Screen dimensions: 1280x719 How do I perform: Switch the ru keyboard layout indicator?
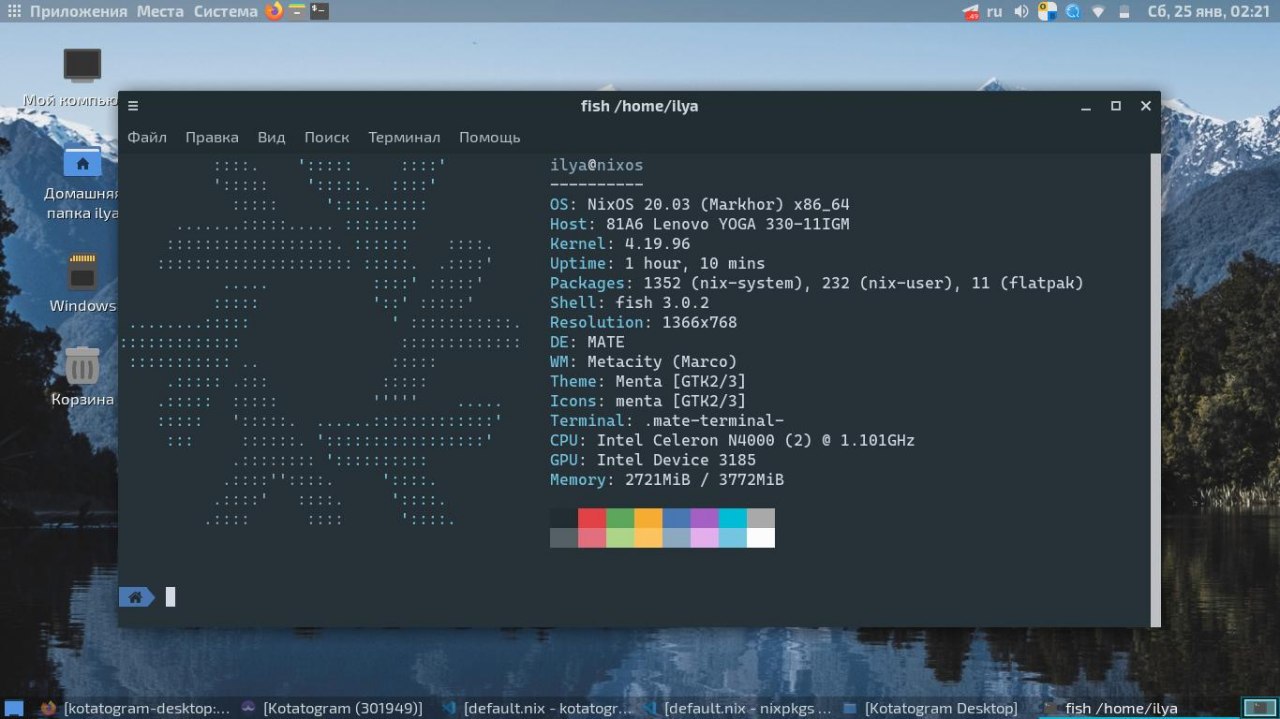pos(994,12)
